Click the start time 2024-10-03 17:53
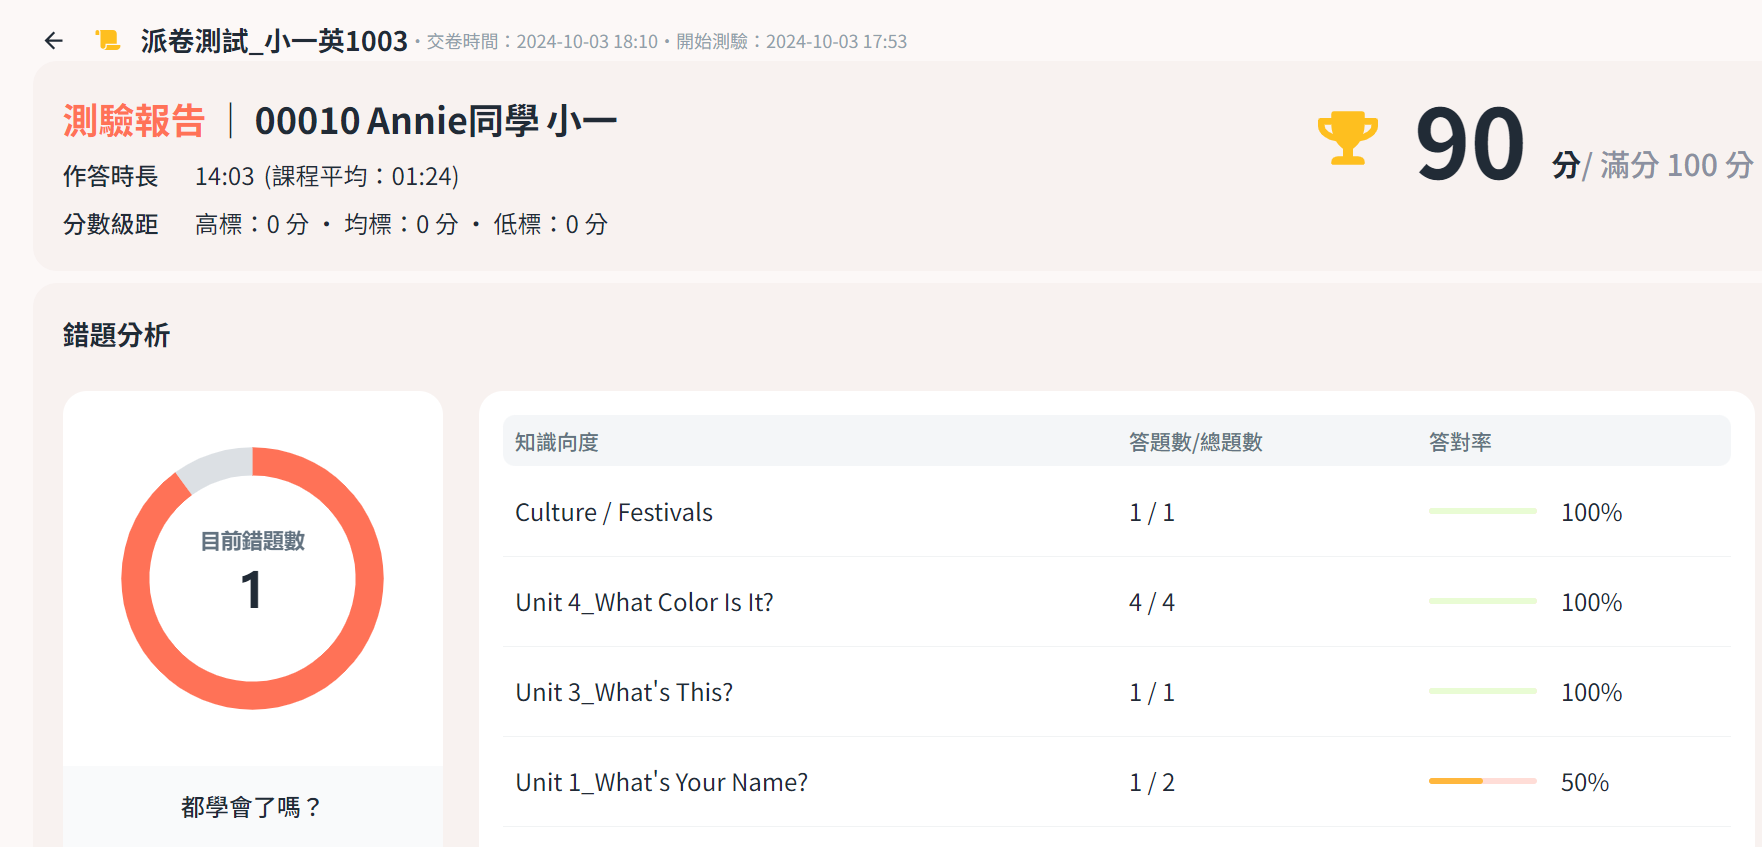The height and width of the screenshot is (847, 1762). point(836,42)
